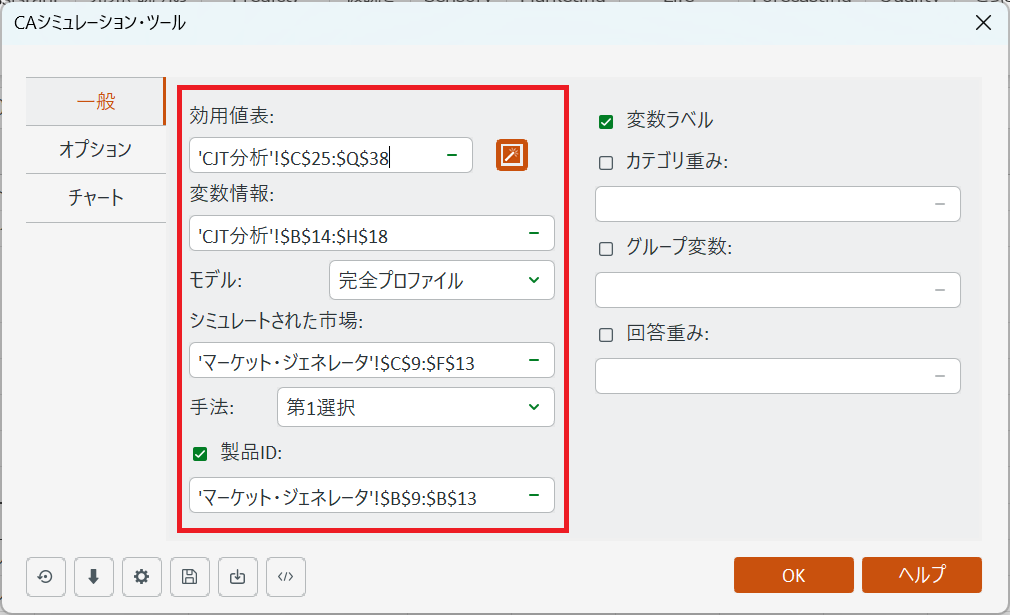The height and width of the screenshot is (615, 1010).
Task: Click the reset icon at bottom left
Action: 46,576
